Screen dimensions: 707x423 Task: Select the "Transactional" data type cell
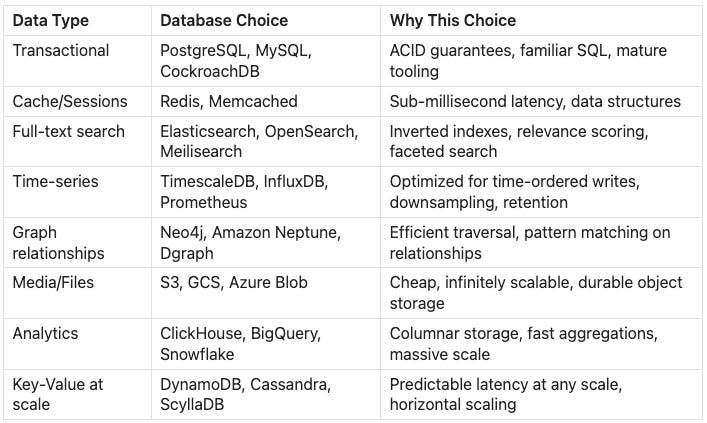click(x=58, y=50)
